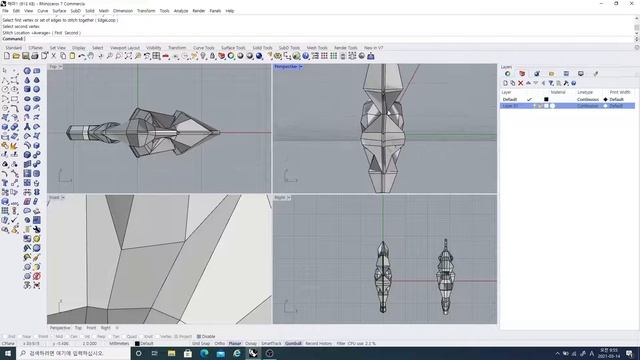Click the Rhino app icon on Windows taskbar
The image size is (640, 360).
[253, 353]
